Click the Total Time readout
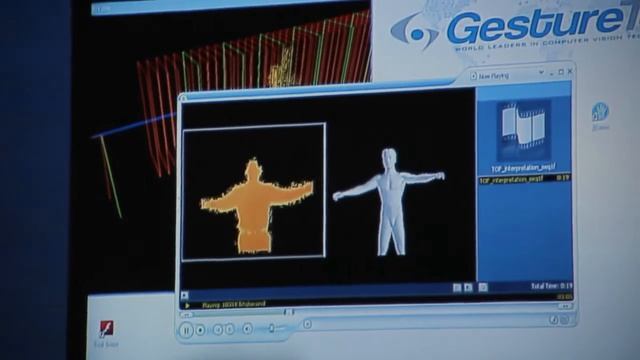Viewport: 640px width, 360px height. pyautogui.click(x=551, y=286)
